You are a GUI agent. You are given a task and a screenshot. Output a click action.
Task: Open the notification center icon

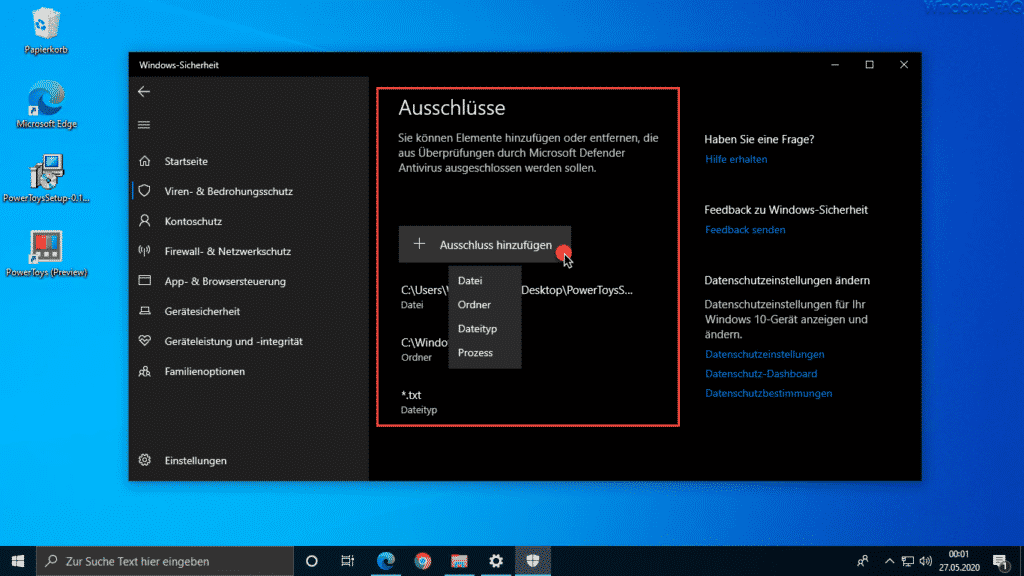[x=1000, y=561]
